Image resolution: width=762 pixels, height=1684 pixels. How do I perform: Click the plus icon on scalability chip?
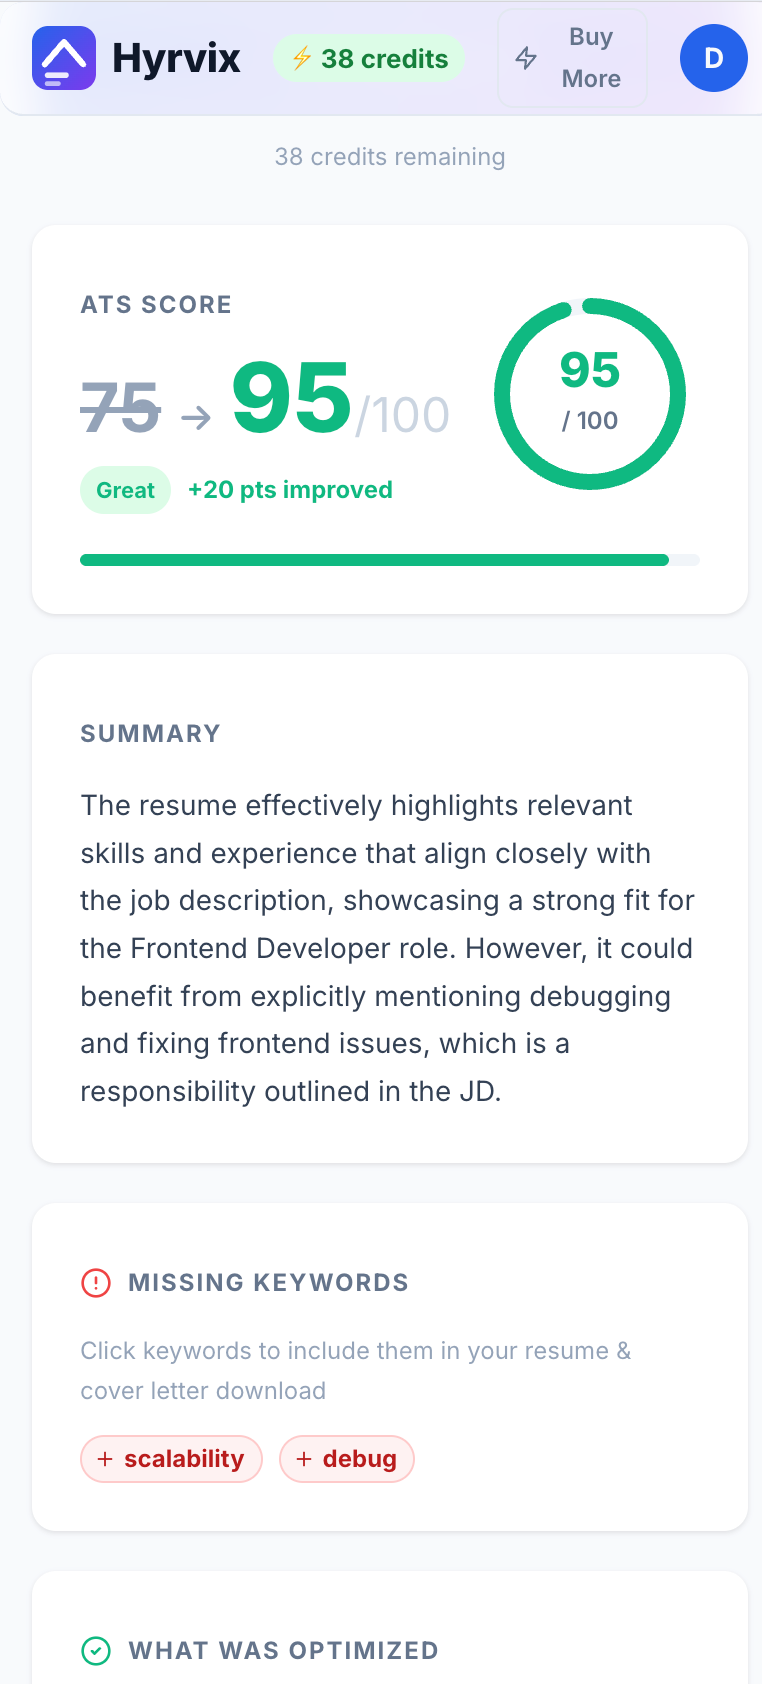(x=105, y=1459)
